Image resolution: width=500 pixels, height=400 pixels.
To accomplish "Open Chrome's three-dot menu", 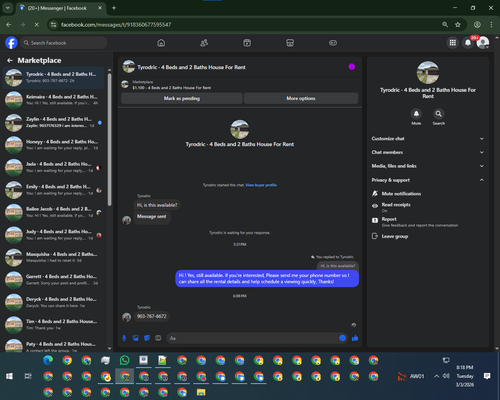I will (491, 25).
